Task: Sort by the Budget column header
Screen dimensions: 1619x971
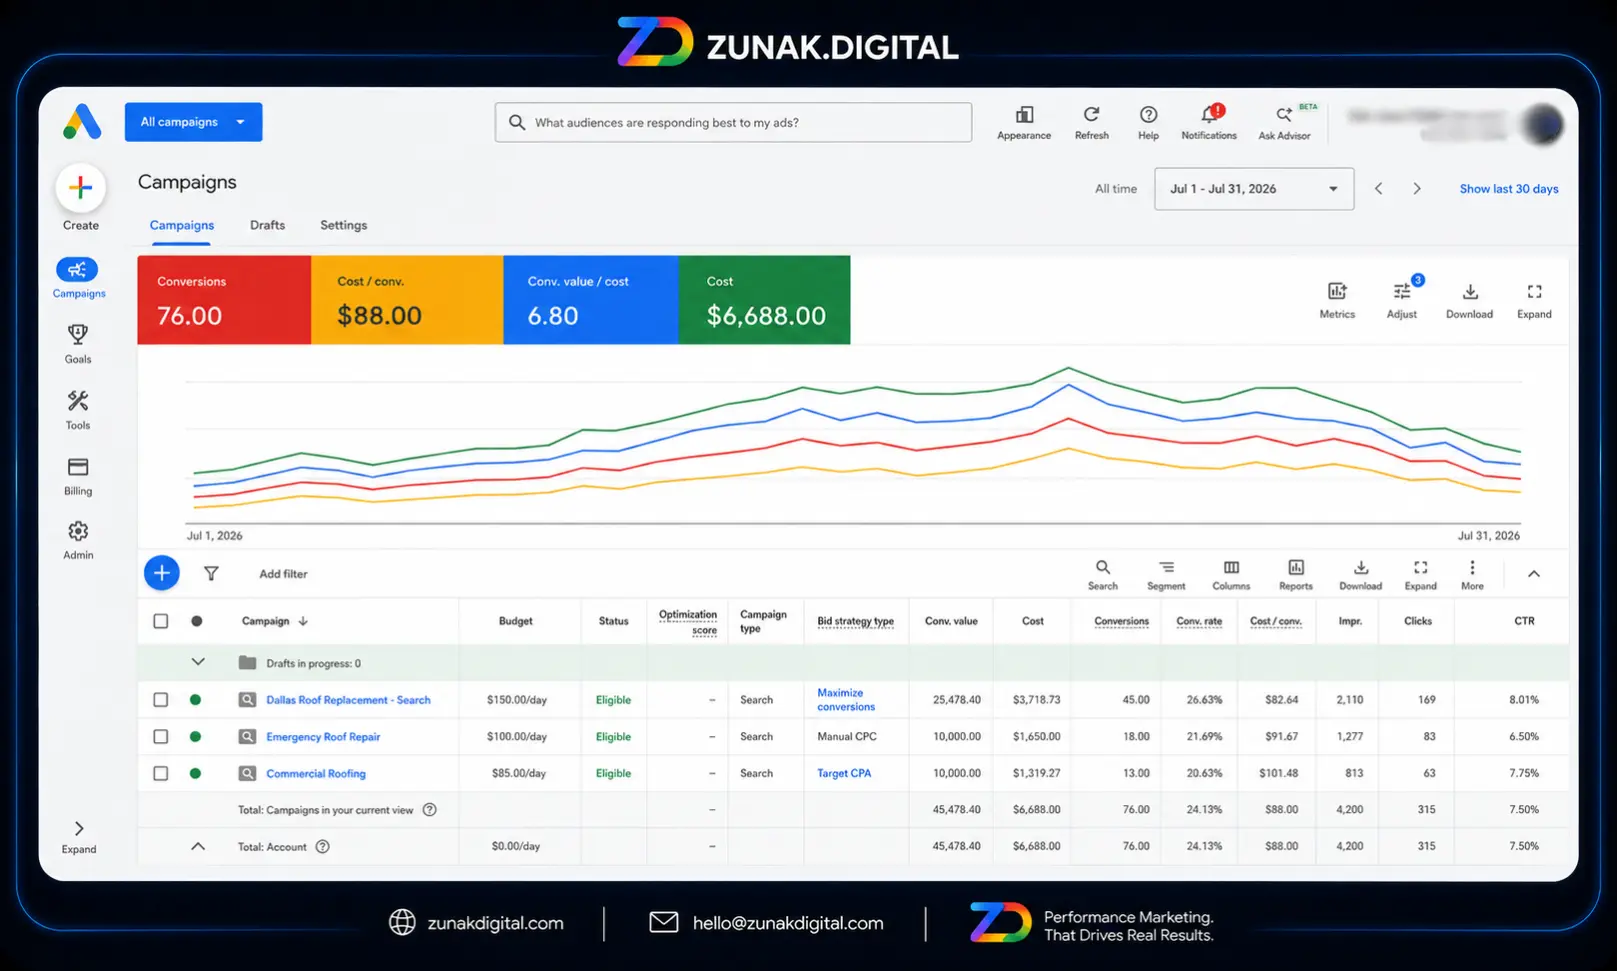Action: (x=516, y=621)
